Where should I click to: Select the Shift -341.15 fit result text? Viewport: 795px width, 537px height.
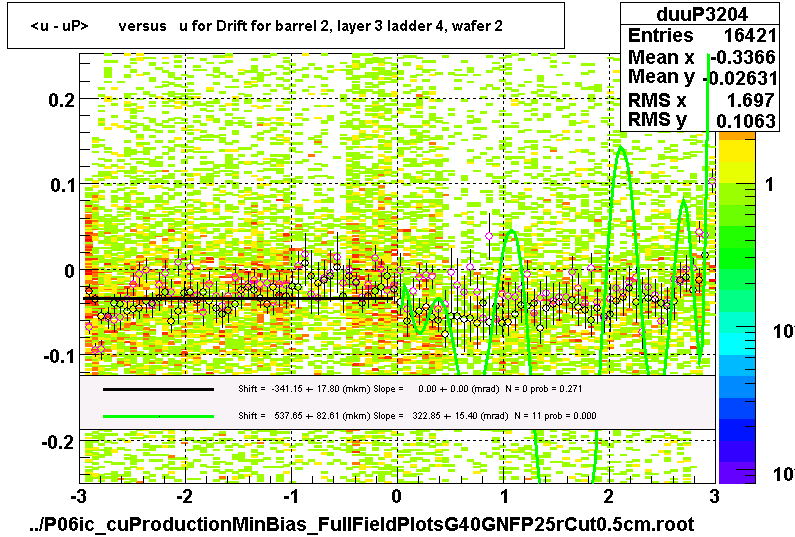point(410,389)
